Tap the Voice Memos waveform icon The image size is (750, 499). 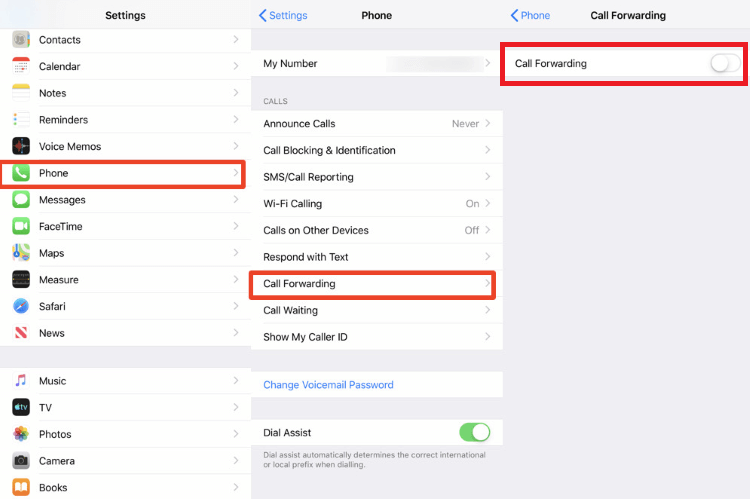click(21, 146)
